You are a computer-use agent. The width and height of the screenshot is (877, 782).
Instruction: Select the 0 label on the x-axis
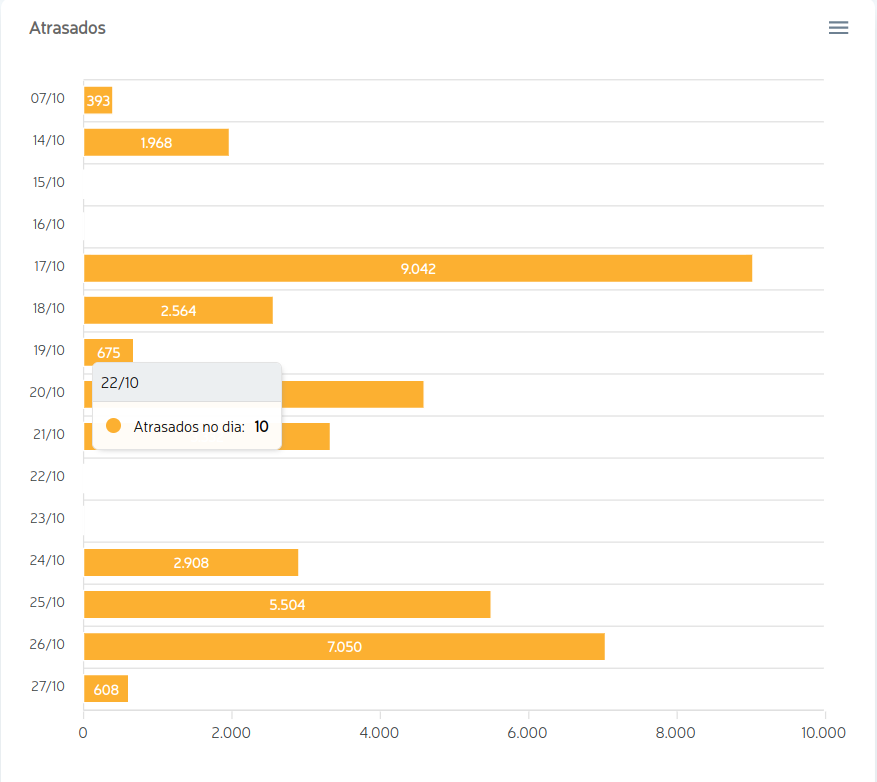(83, 732)
